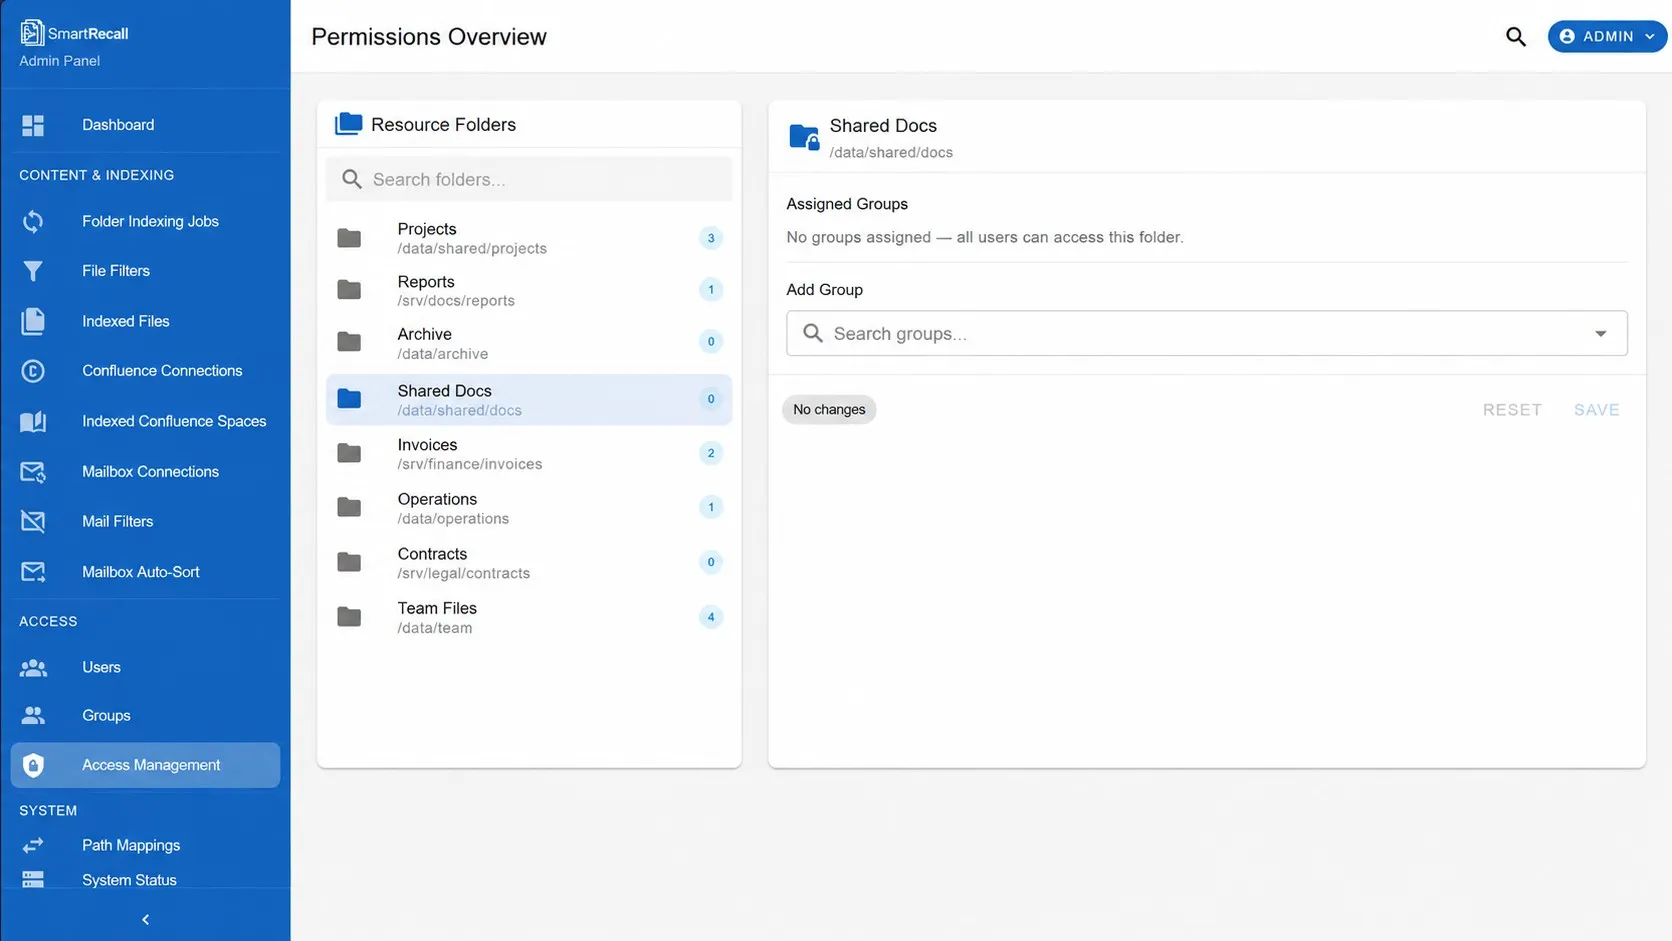Click the Invoices count badge 2
Image resolution: width=1672 pixels, height=941 pixels.
[x=711, y=453]
